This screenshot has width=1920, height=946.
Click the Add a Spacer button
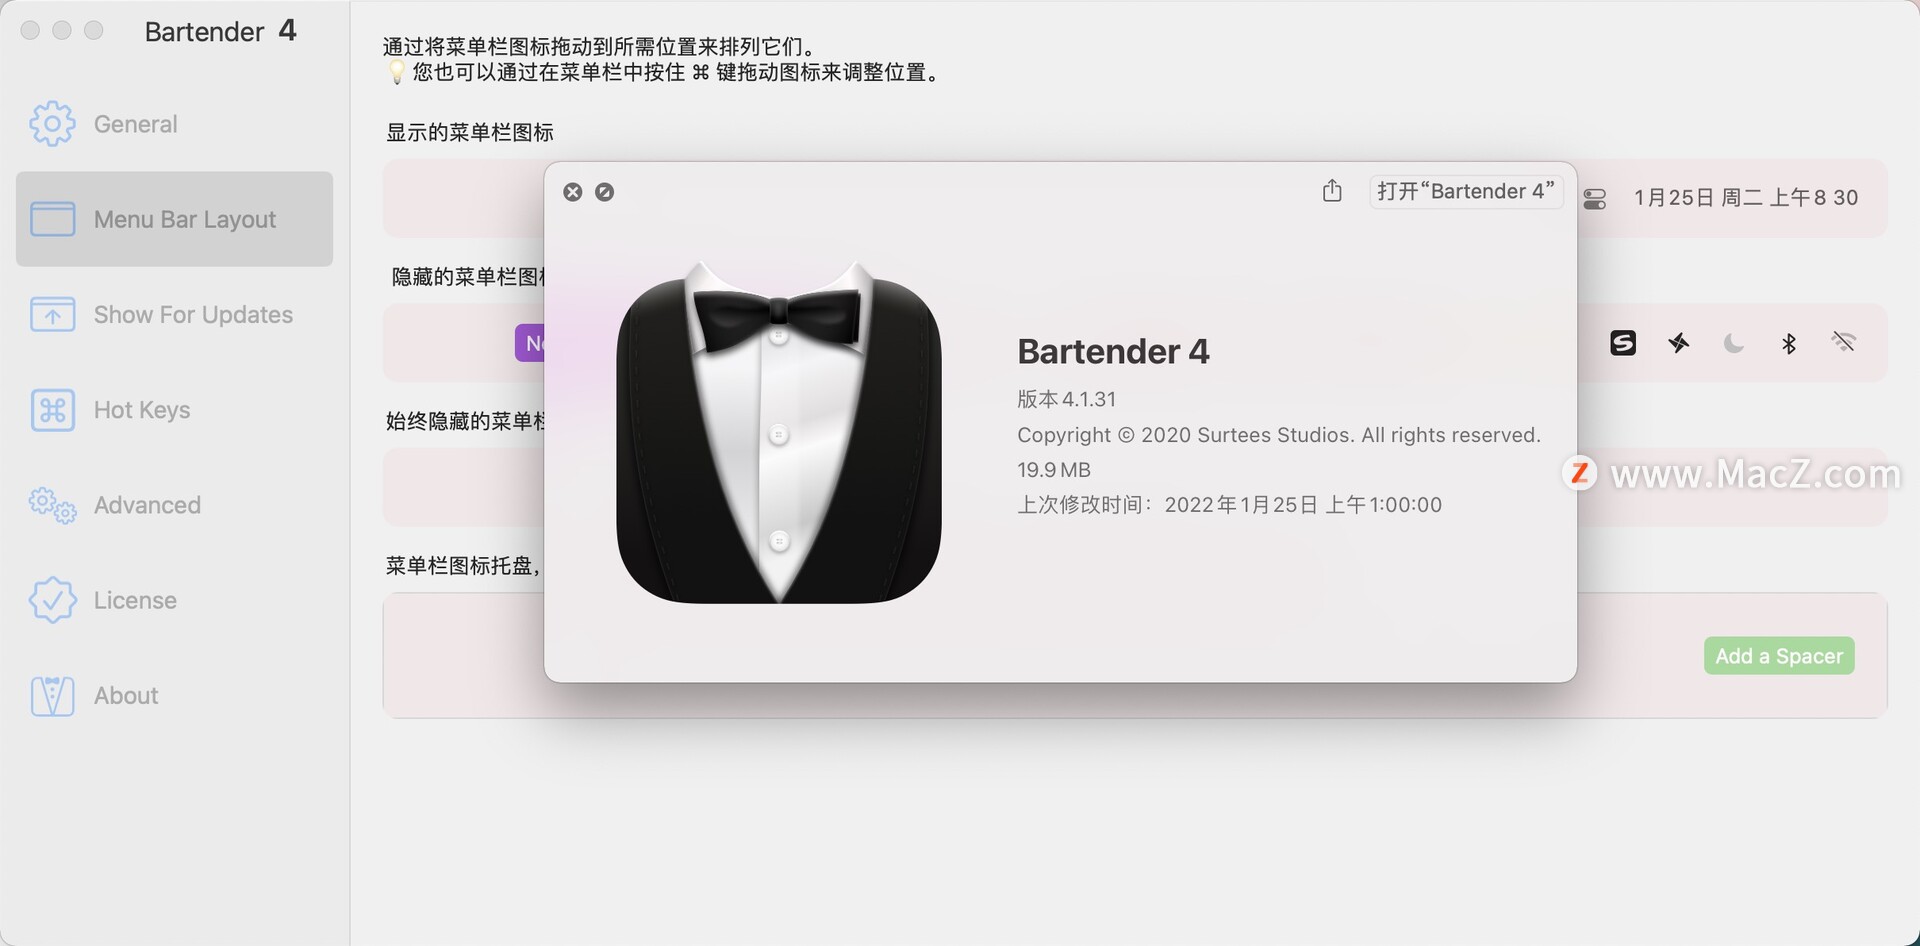click(1779, 656)
